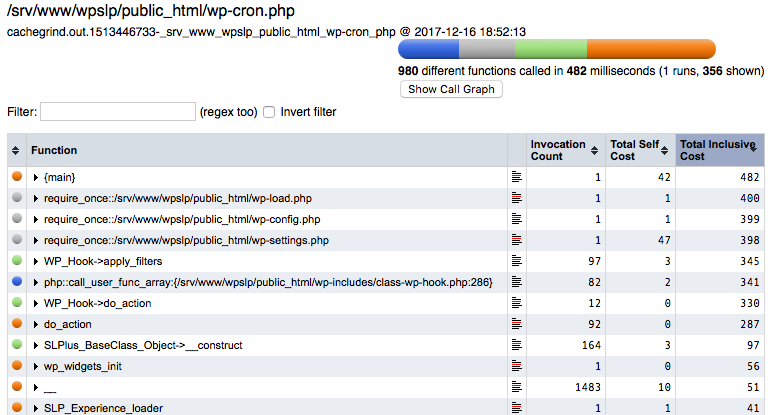
Task: Expand the require_once wp-config.php row
Action: (x=35, y=220)
